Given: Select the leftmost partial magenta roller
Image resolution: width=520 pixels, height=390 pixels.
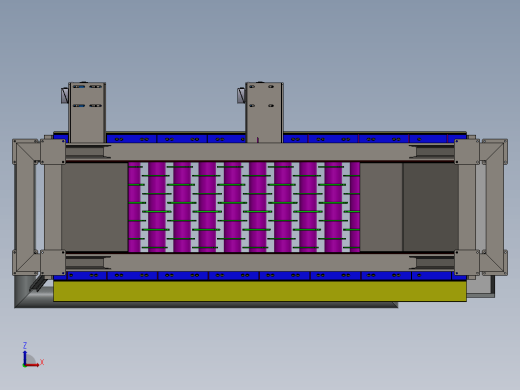Looking at the screenshot, I should click(134, 207).
